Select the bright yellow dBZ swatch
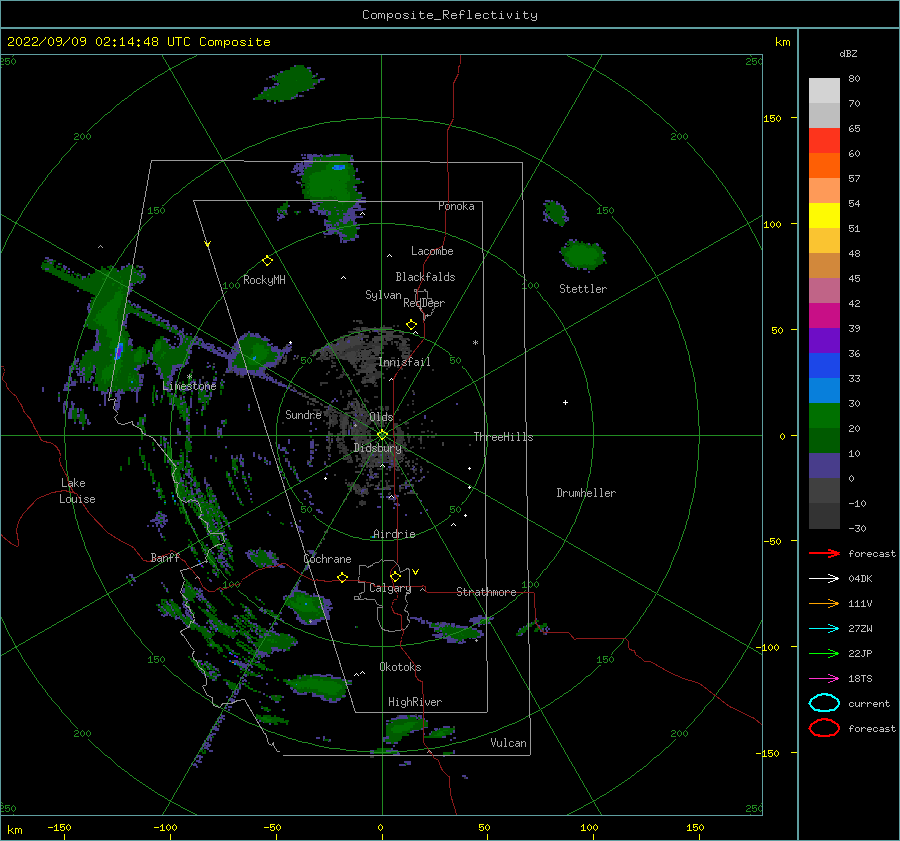This screenshot has height=841, width=900. point(824,216)
